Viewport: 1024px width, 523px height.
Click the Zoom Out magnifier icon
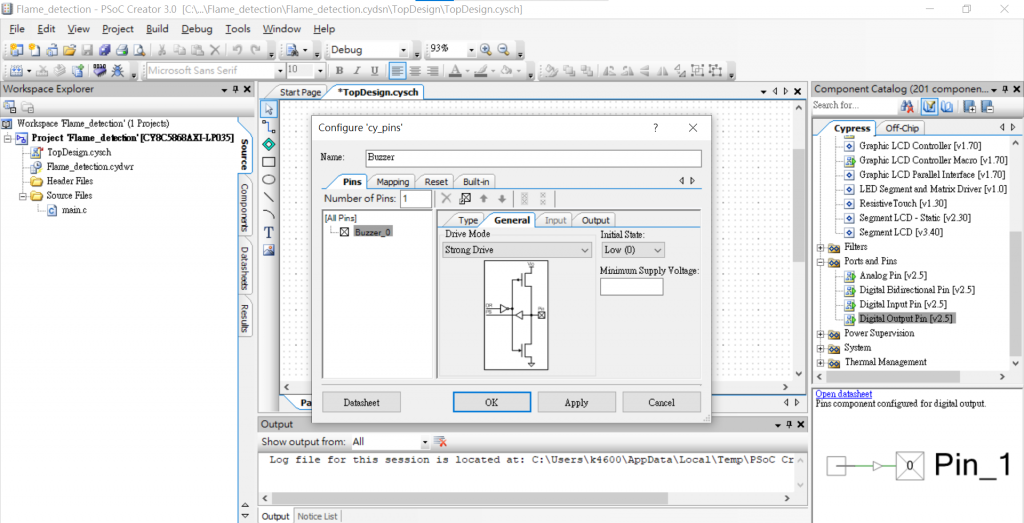504,50
